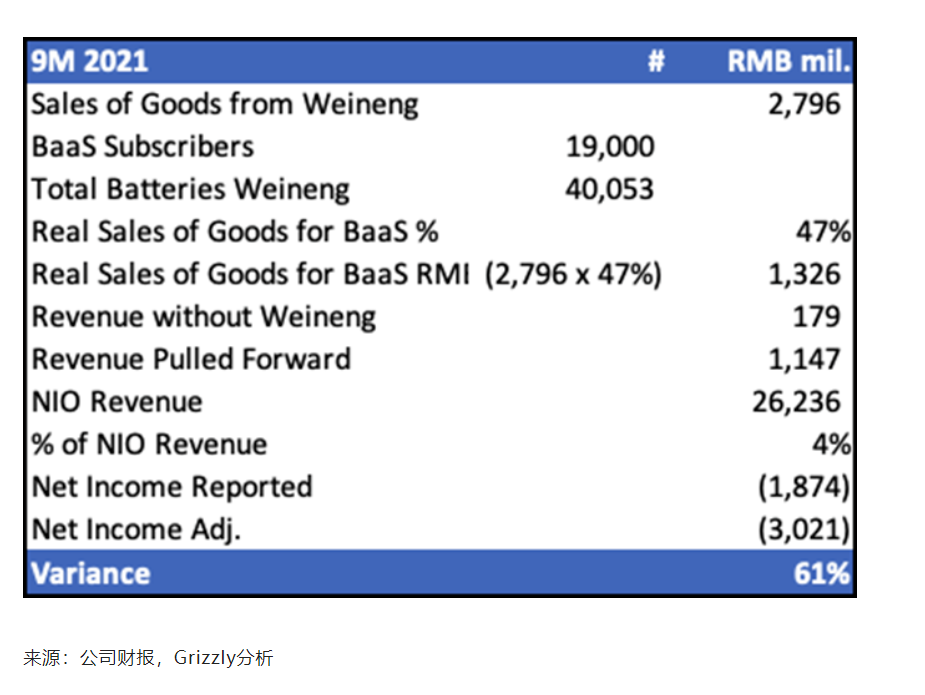Click the '% of NIO Revenue' row label

coord(149,444)
